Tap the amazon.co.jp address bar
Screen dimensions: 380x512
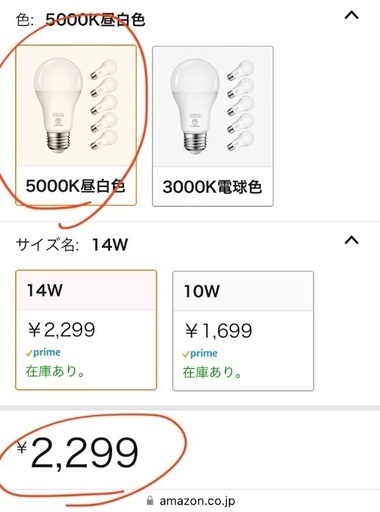click(x=191, y=501)
